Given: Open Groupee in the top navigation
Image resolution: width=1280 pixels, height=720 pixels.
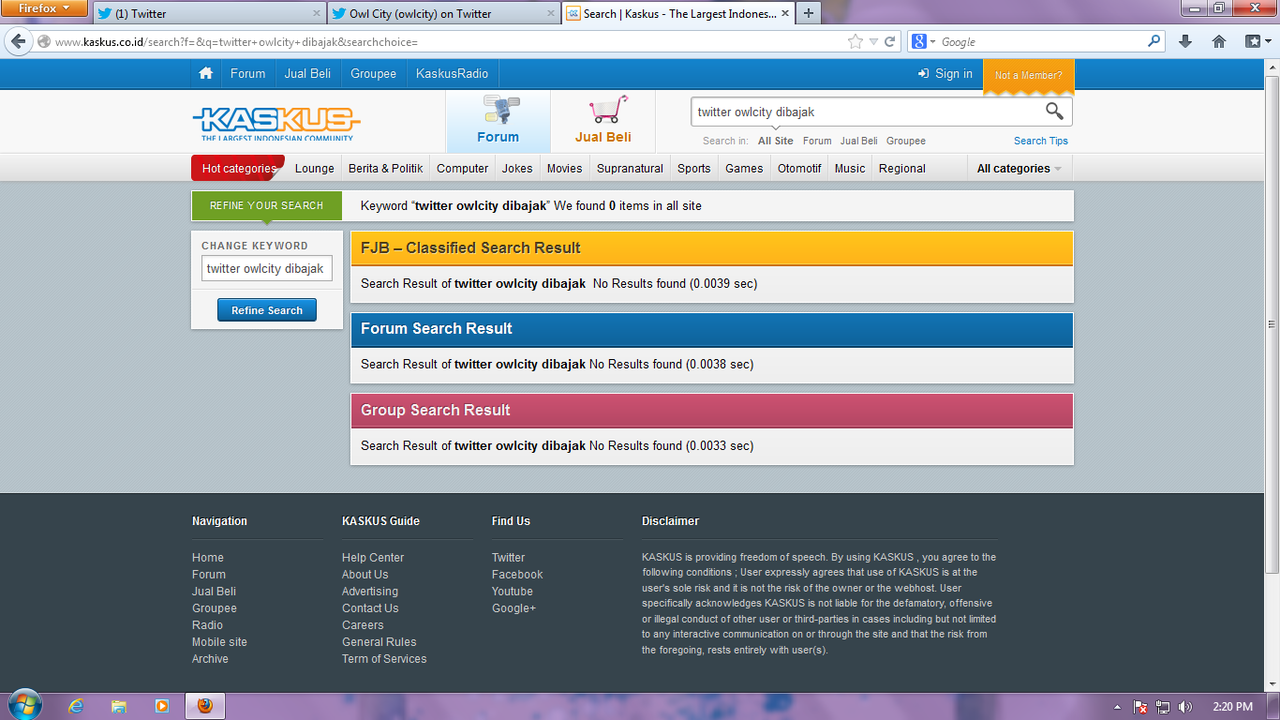Looking at the screenshot, I should 373,73.
